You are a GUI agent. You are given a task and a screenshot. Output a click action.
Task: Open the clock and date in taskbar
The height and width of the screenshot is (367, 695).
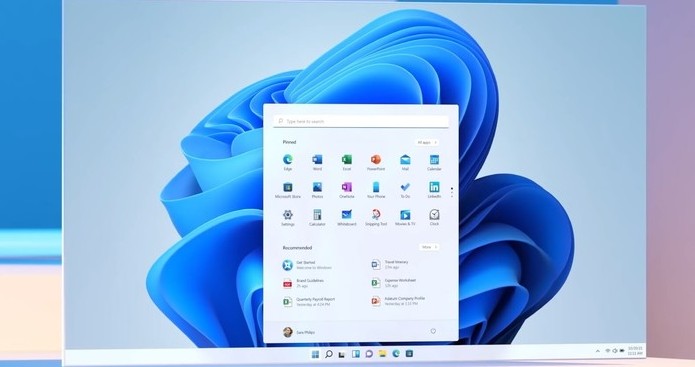tap(635, 351)
